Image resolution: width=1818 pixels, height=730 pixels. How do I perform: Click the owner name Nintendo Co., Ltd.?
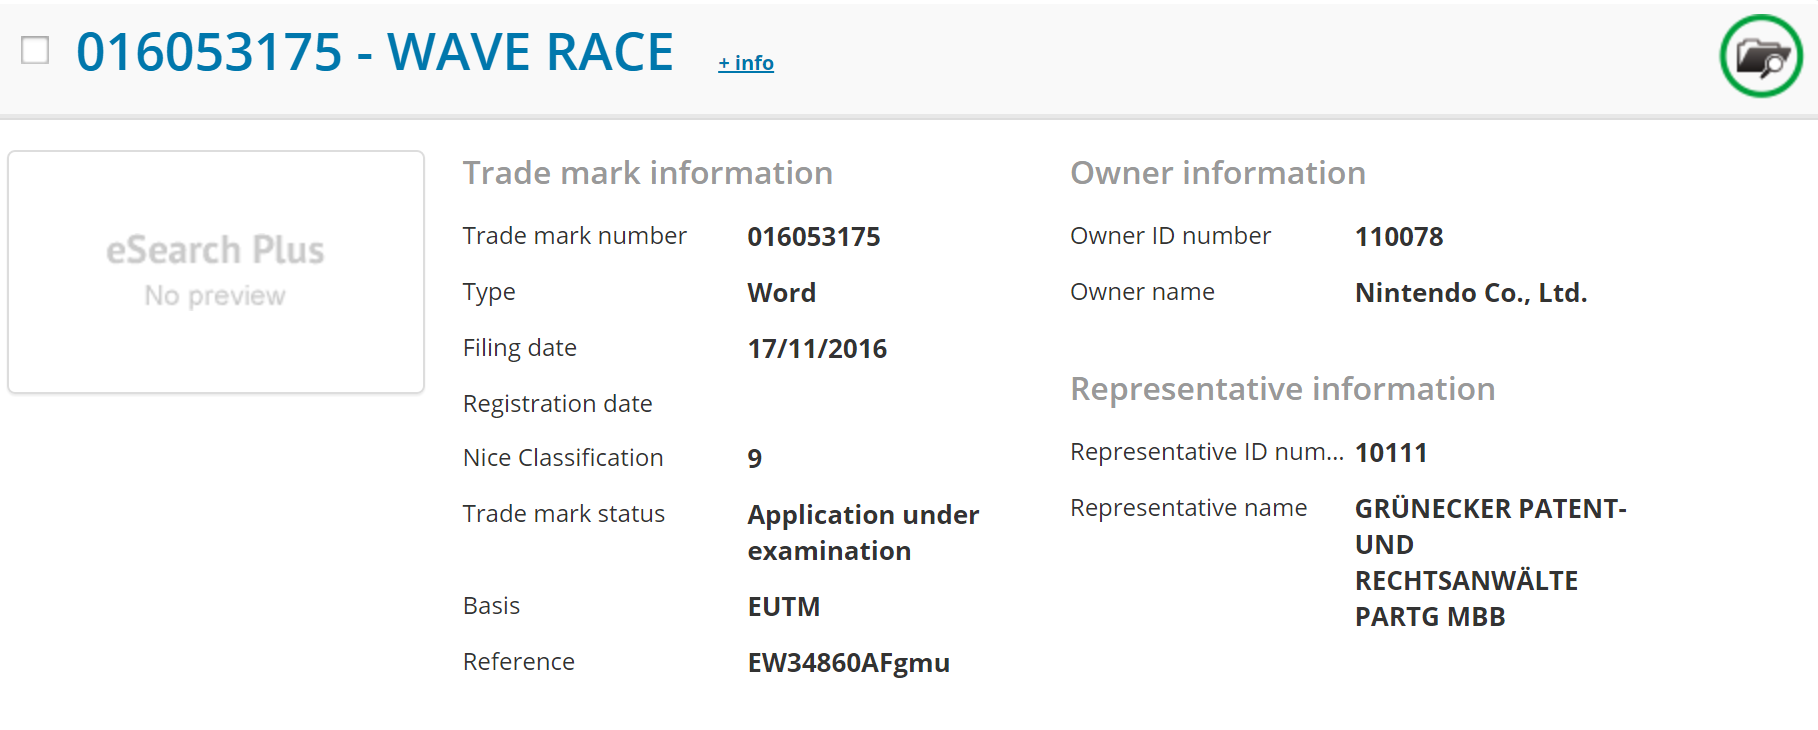coord(1470,293)
